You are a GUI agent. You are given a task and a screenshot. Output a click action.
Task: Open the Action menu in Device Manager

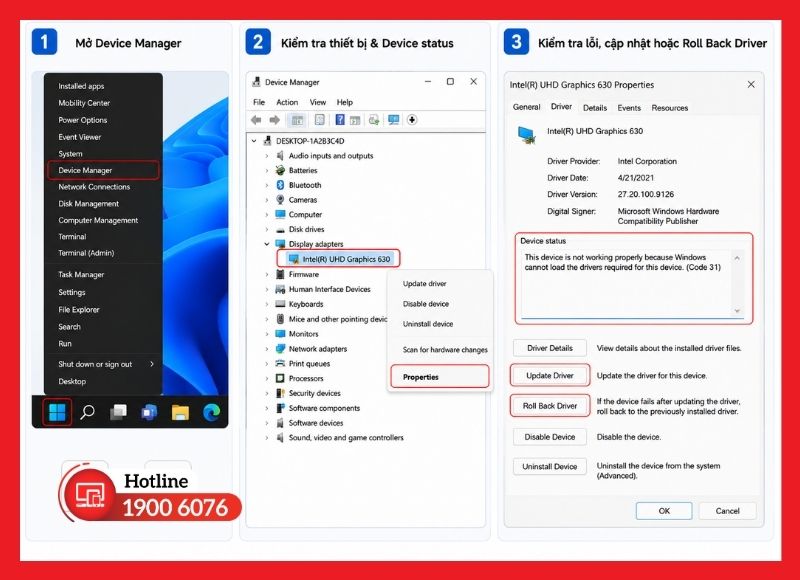click(287, 102)
